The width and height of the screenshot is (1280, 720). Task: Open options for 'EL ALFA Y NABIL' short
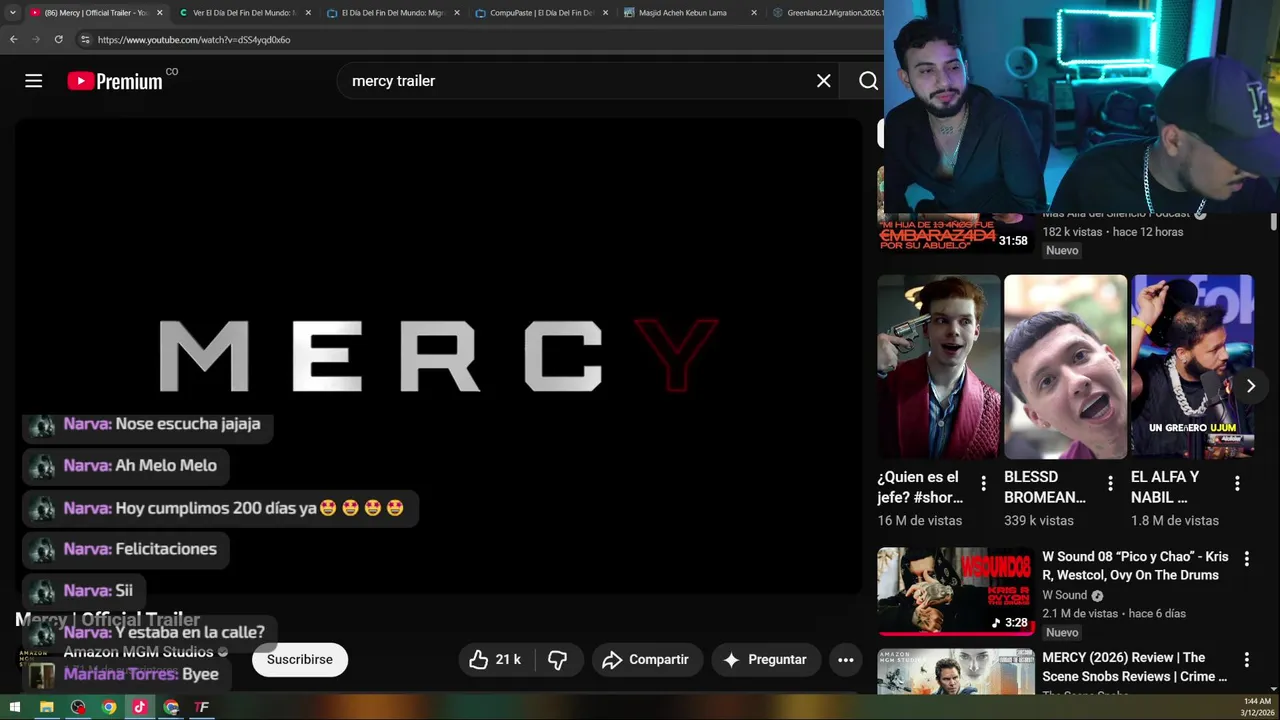coord(1237,484)
